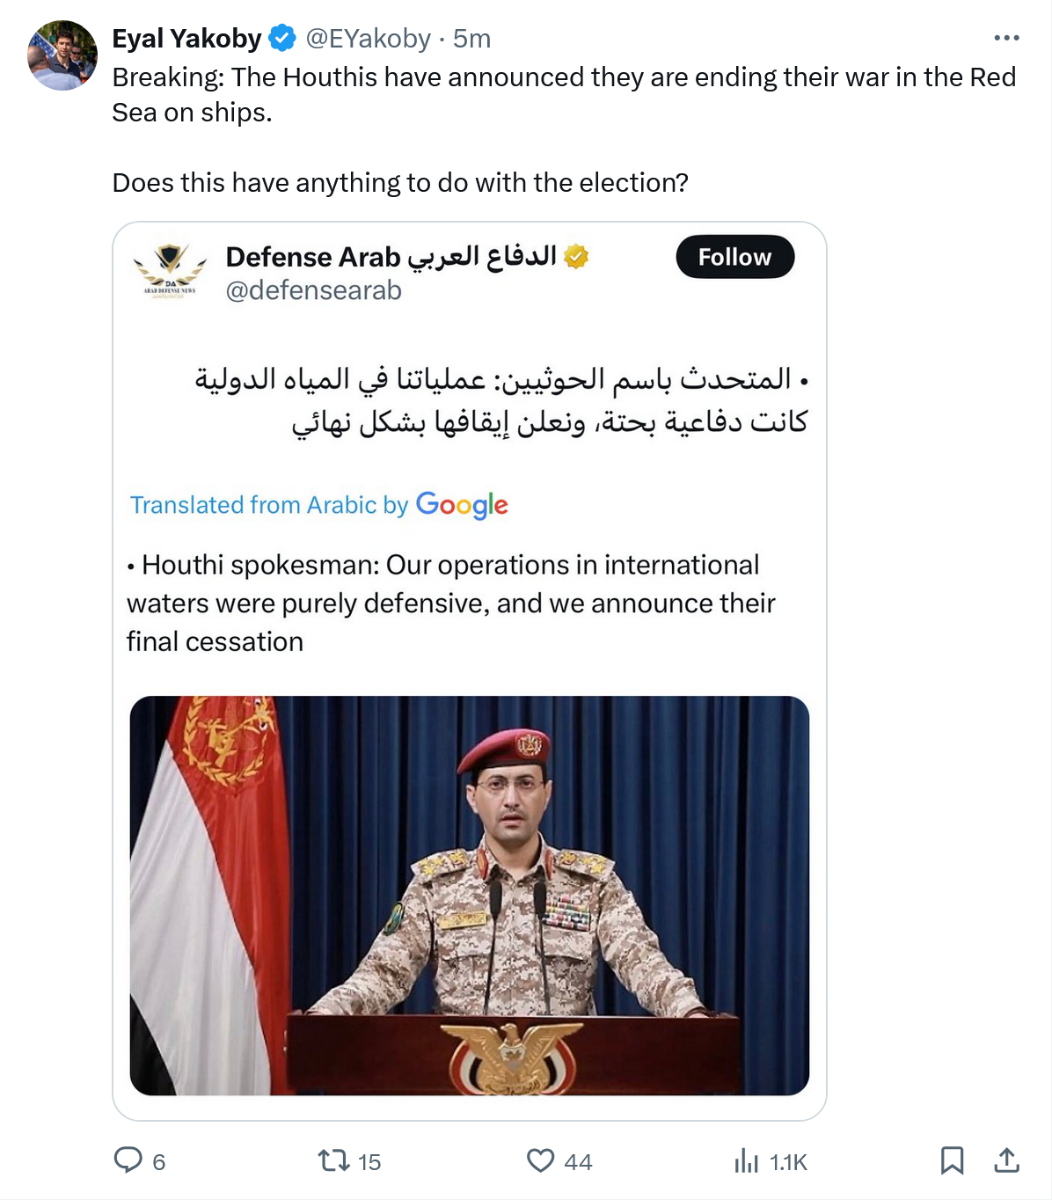The image size is (1052, 1200).
Task: Bookmark this tweet
Action: click(952, 1160)
